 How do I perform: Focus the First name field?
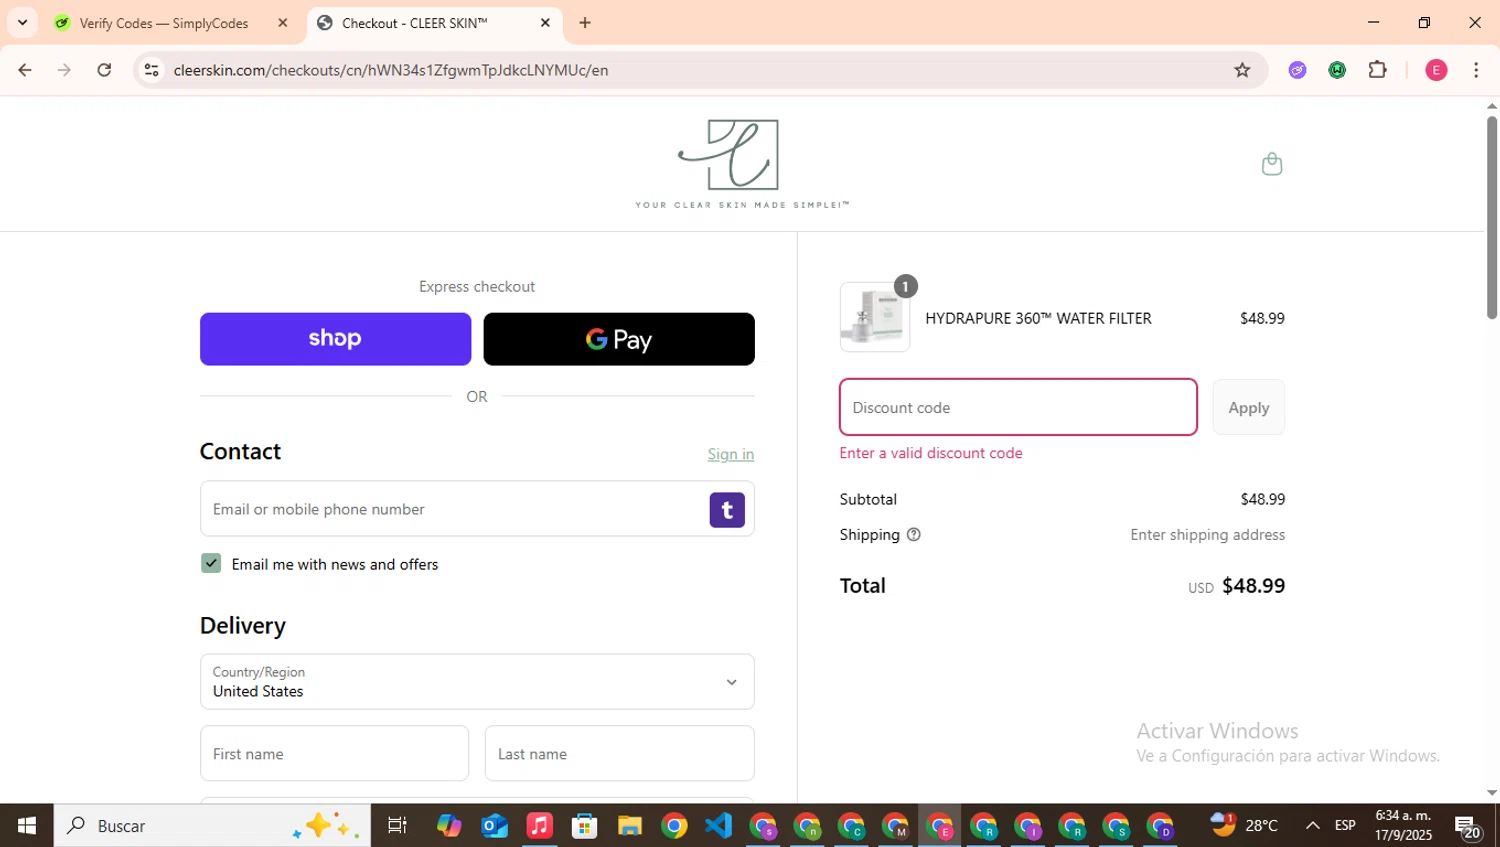pyautogui.click(x=334, y=754)
